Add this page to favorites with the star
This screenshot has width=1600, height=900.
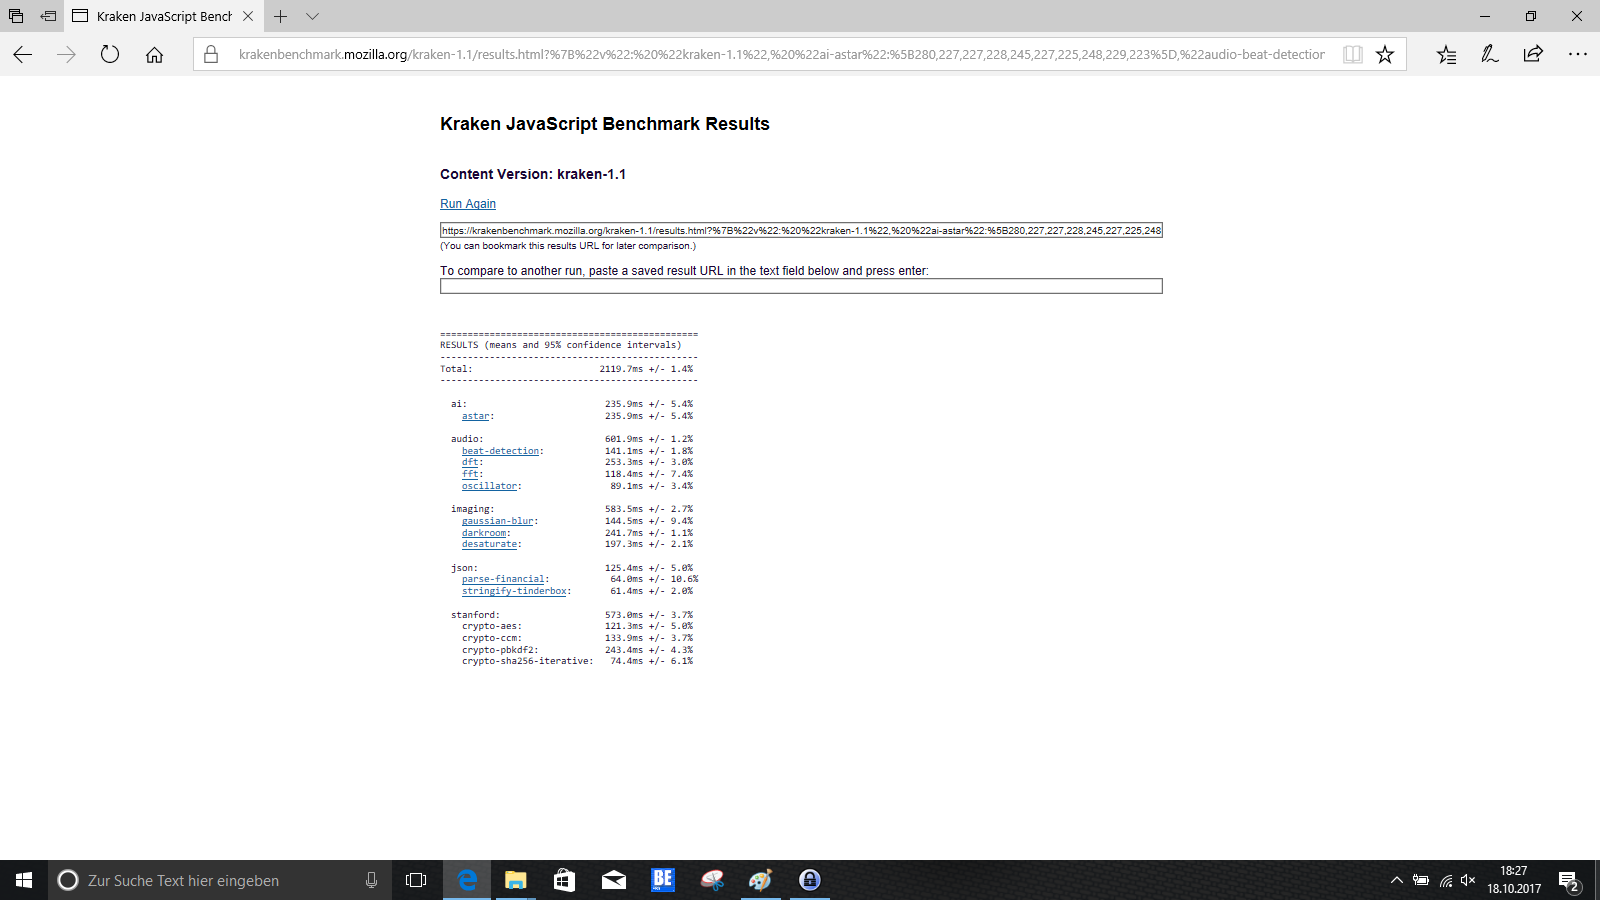[1385, 55]
